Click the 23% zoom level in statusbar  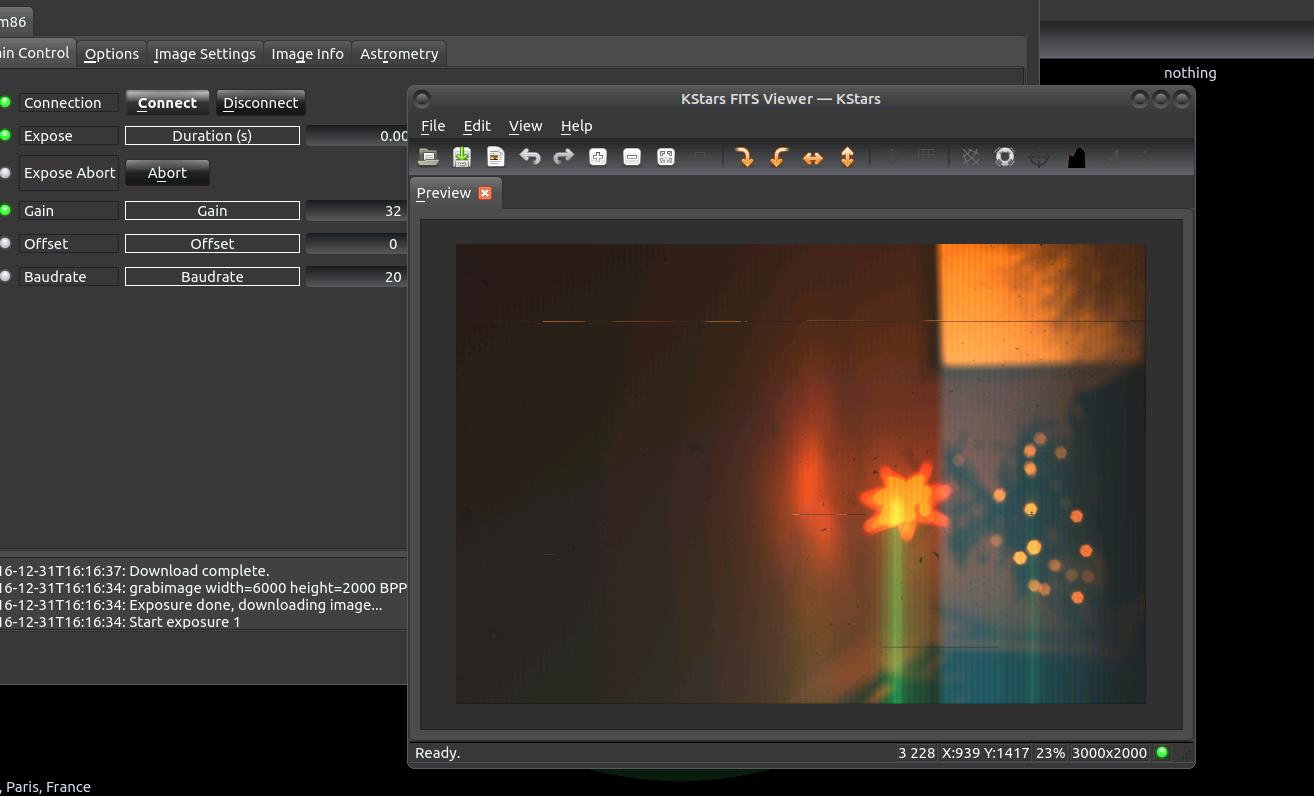[1050, 753]
